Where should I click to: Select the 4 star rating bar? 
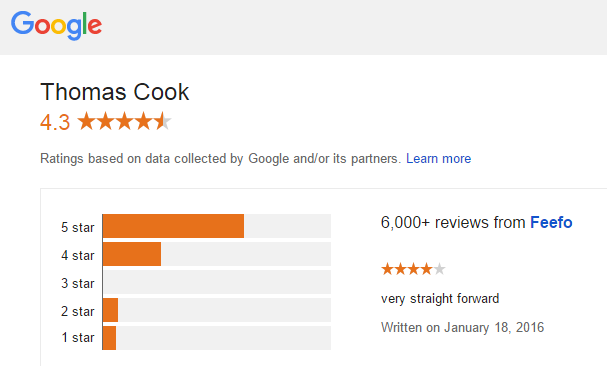217,254
